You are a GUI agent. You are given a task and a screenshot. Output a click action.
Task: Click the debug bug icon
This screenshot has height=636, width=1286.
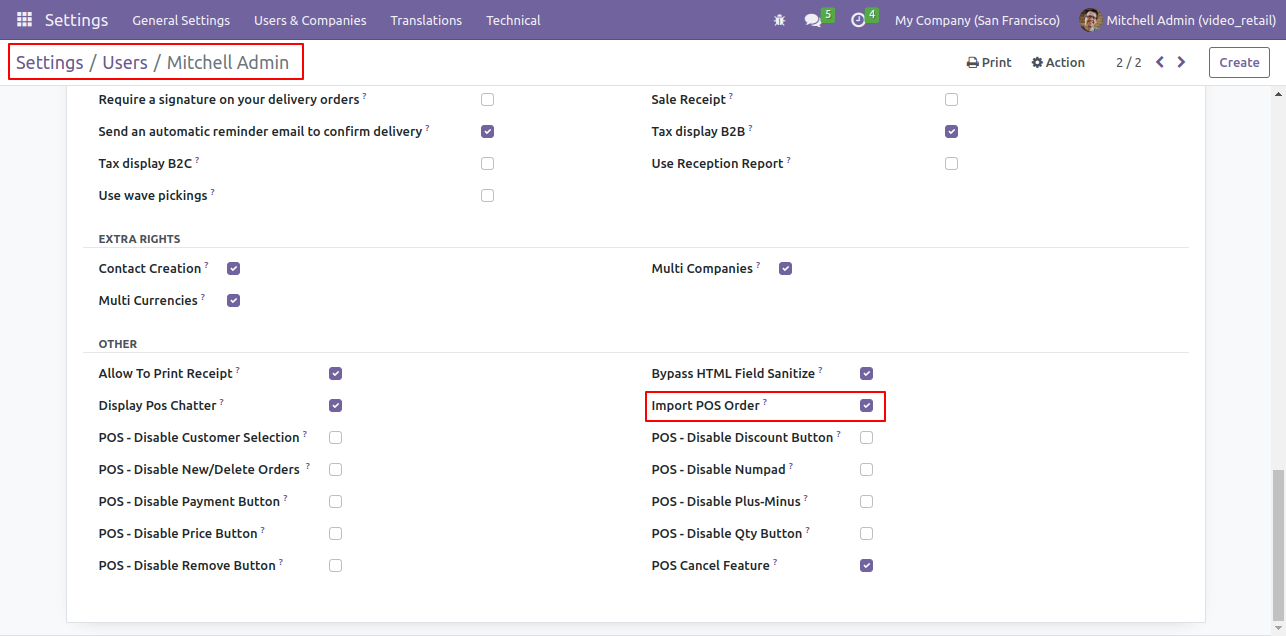780,20
